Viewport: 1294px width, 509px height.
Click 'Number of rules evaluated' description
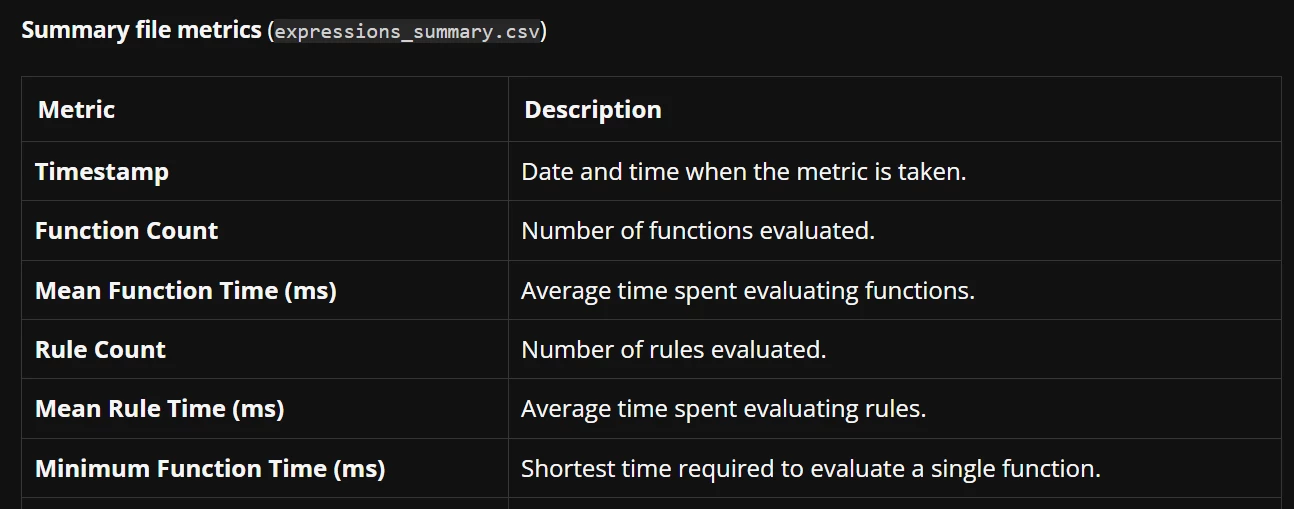[x=674, y=350]
